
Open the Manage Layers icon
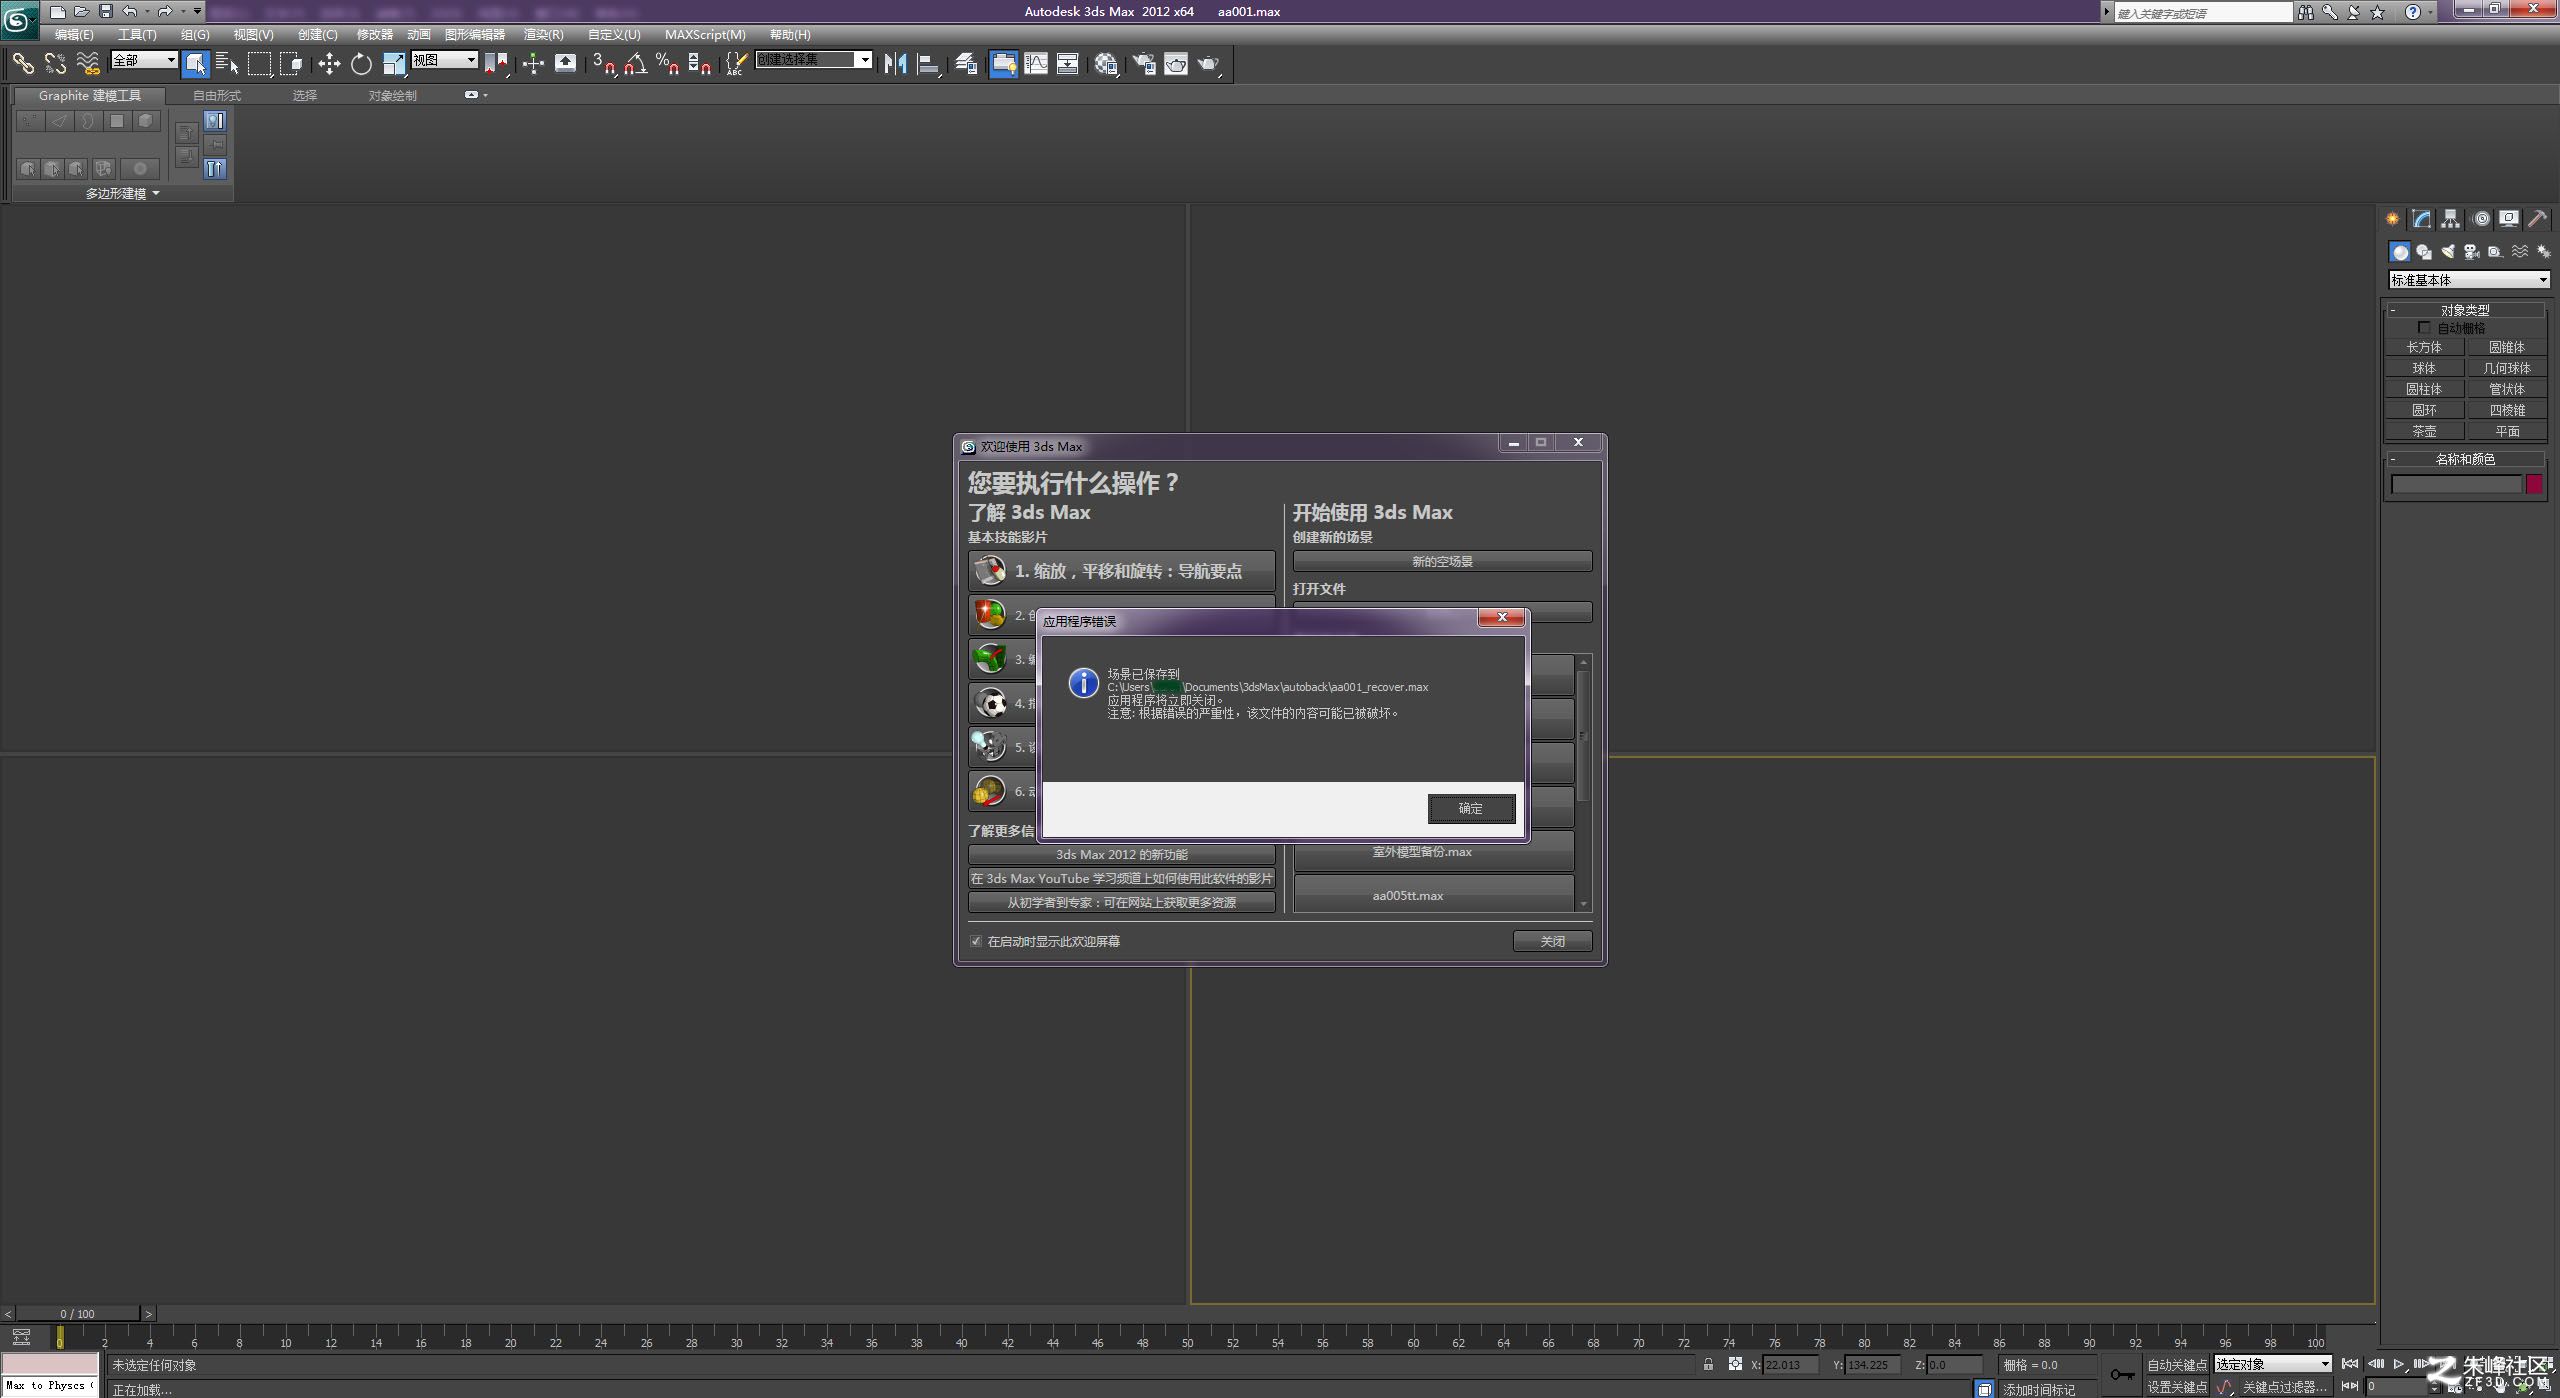click(x=965, y=64)
